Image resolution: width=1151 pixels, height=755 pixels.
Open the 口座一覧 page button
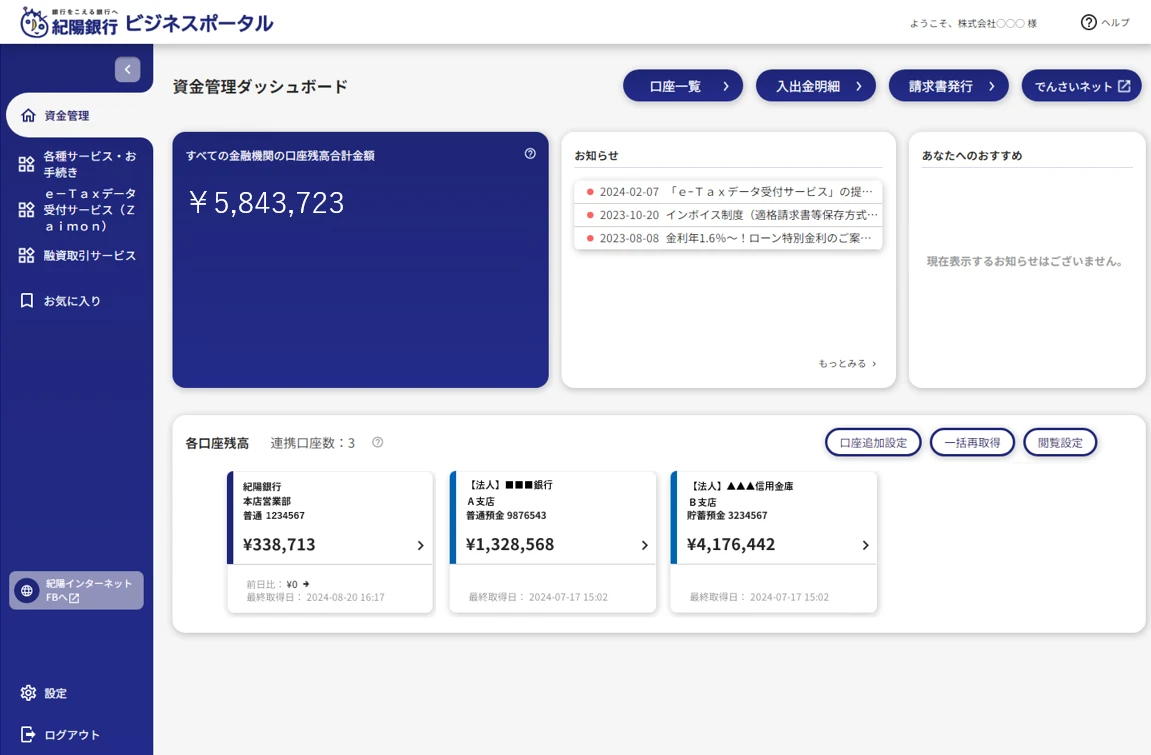point(683,86)
